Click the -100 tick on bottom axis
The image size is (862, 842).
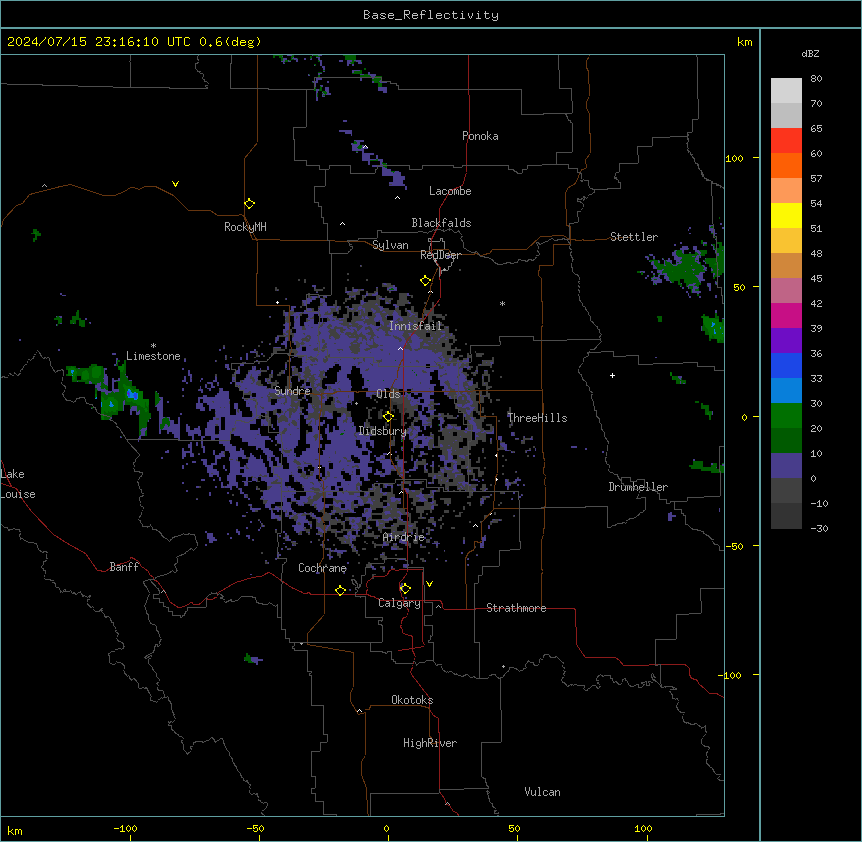click(x=125, y=828)
